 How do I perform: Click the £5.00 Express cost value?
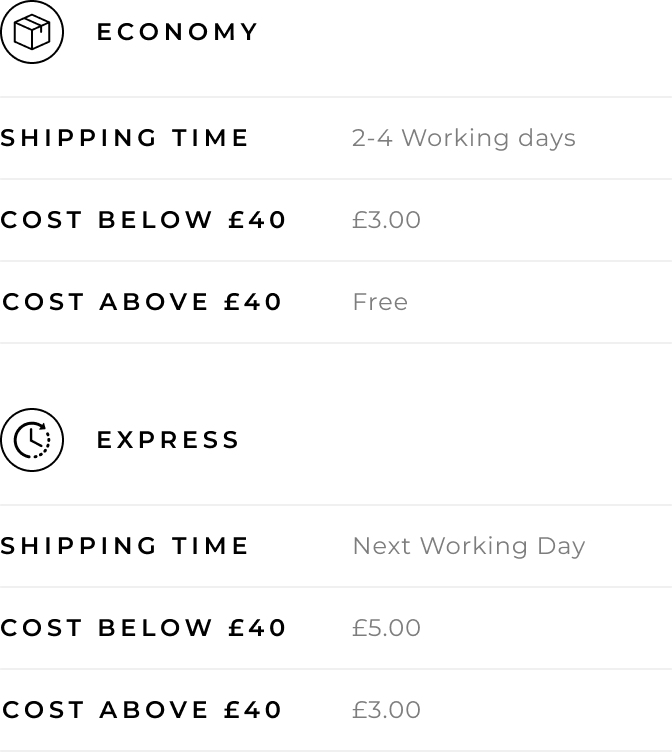(x=387, y=628)
